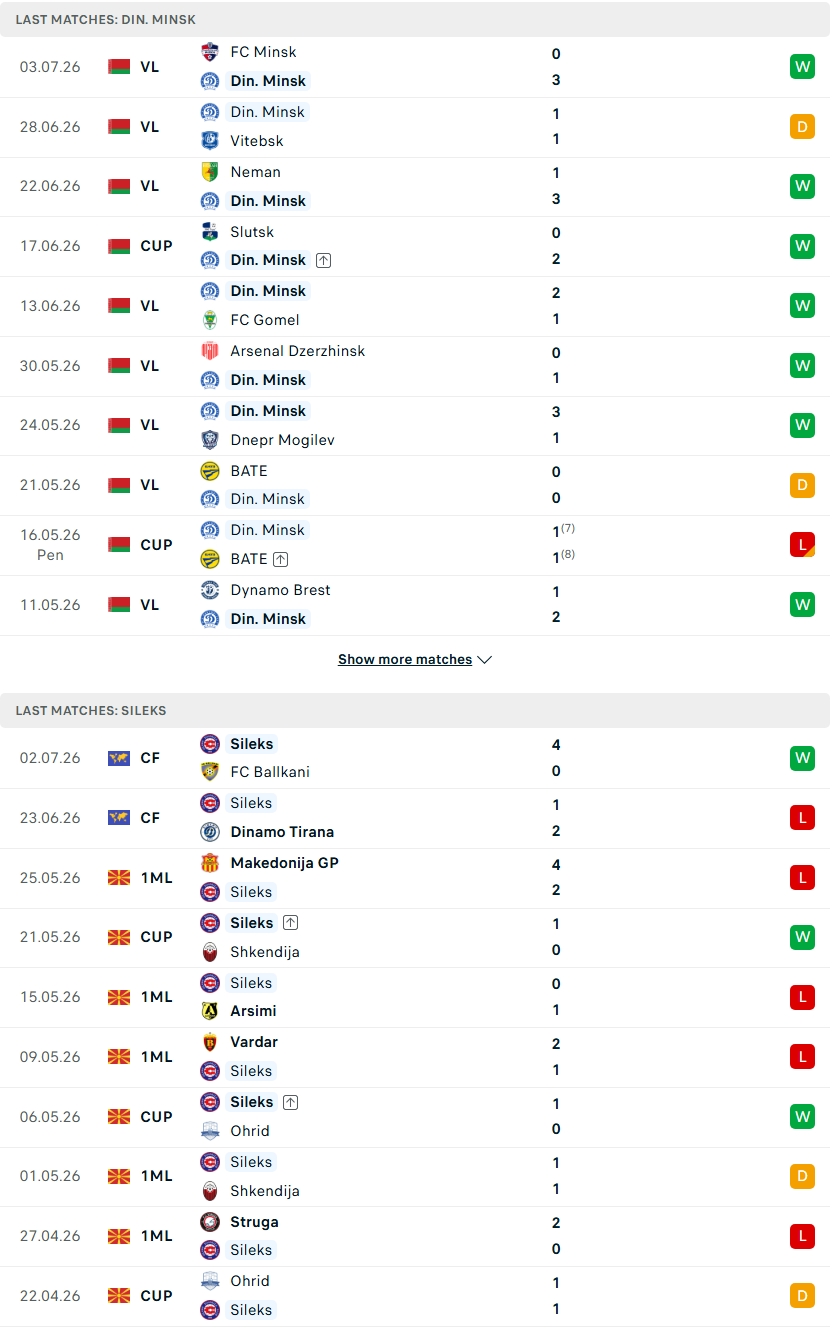This screenshot has height=1333, width=834.
Task: Click the North Macedonia flag on 25.05.26 match
Action: (x=119, y=878)
